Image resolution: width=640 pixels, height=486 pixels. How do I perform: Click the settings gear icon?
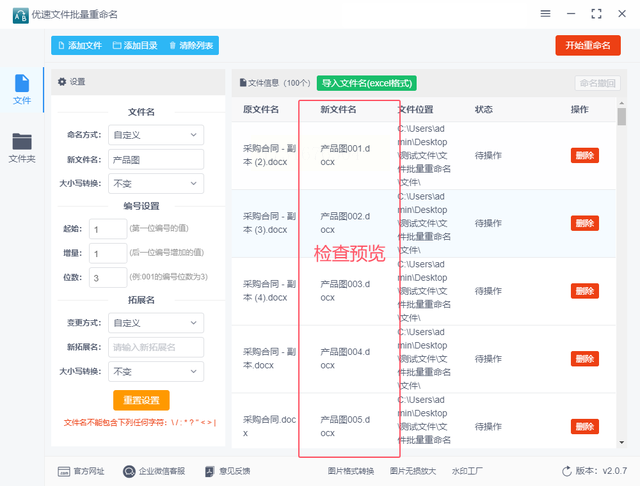click(x=62, y=82)
